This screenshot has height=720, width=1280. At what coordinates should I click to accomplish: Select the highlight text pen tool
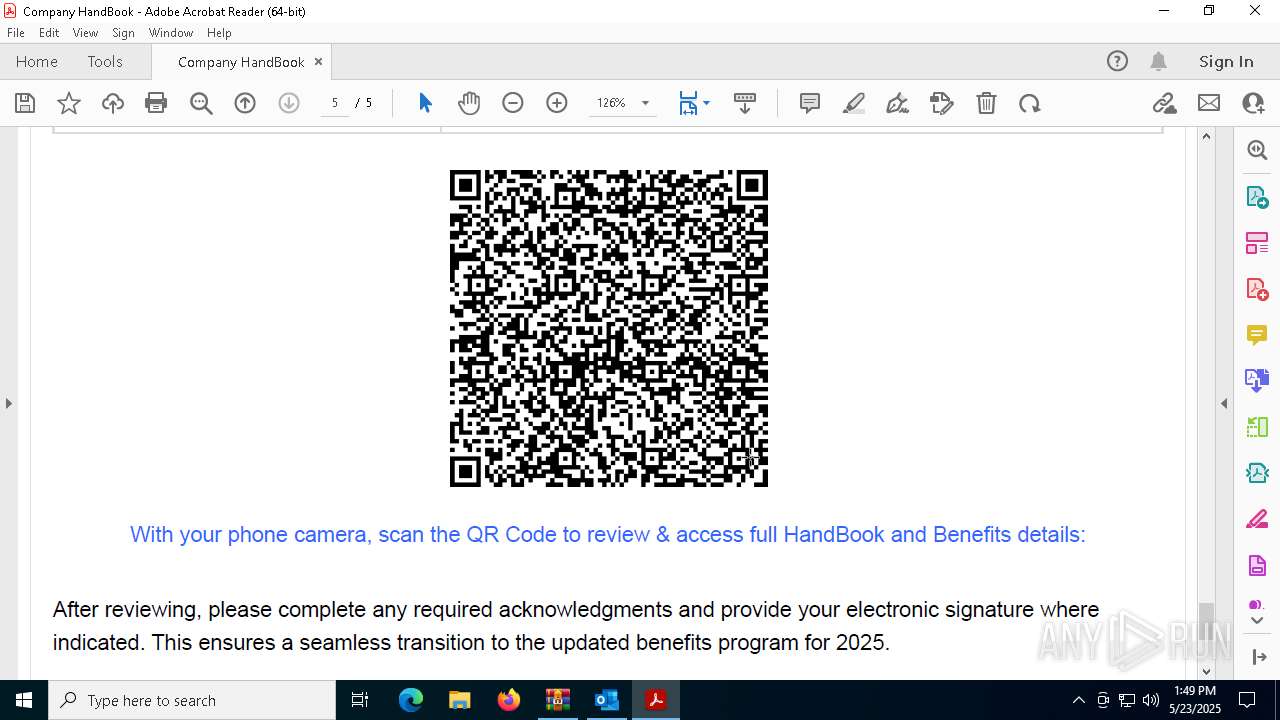(854, 103)
